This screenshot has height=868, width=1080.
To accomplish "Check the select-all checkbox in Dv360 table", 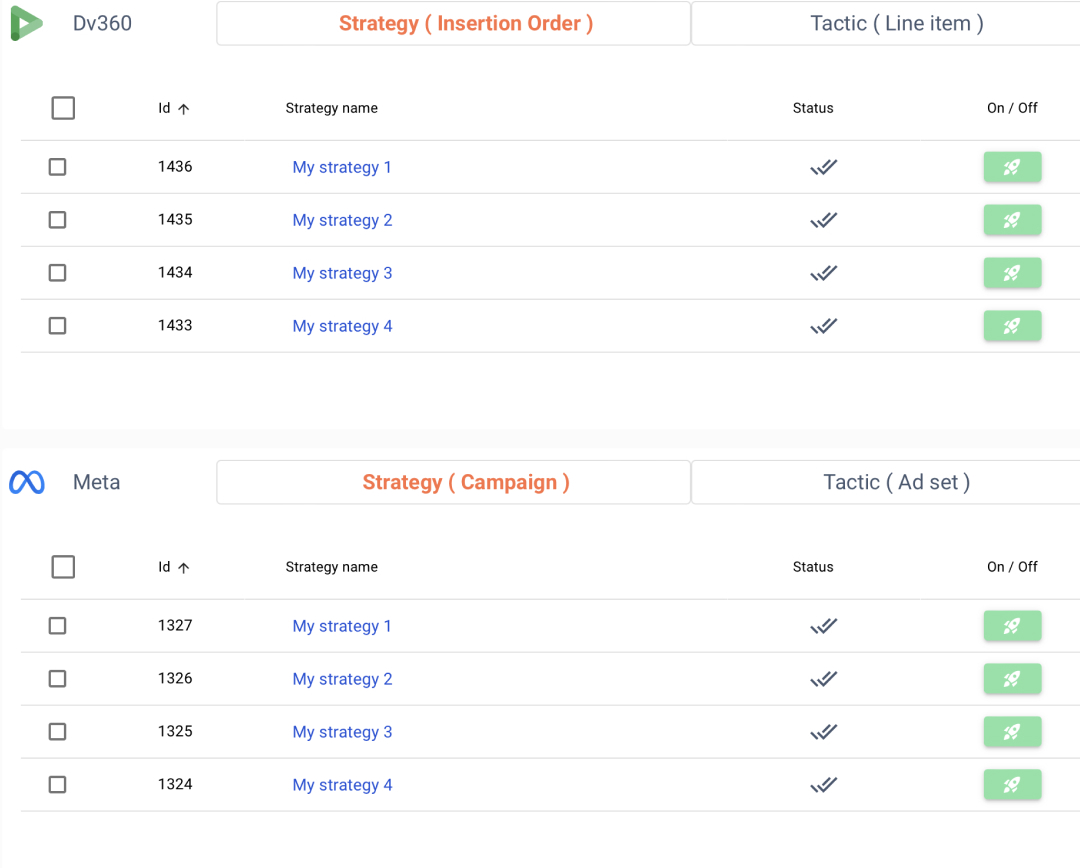I will [x=63, y=108].
